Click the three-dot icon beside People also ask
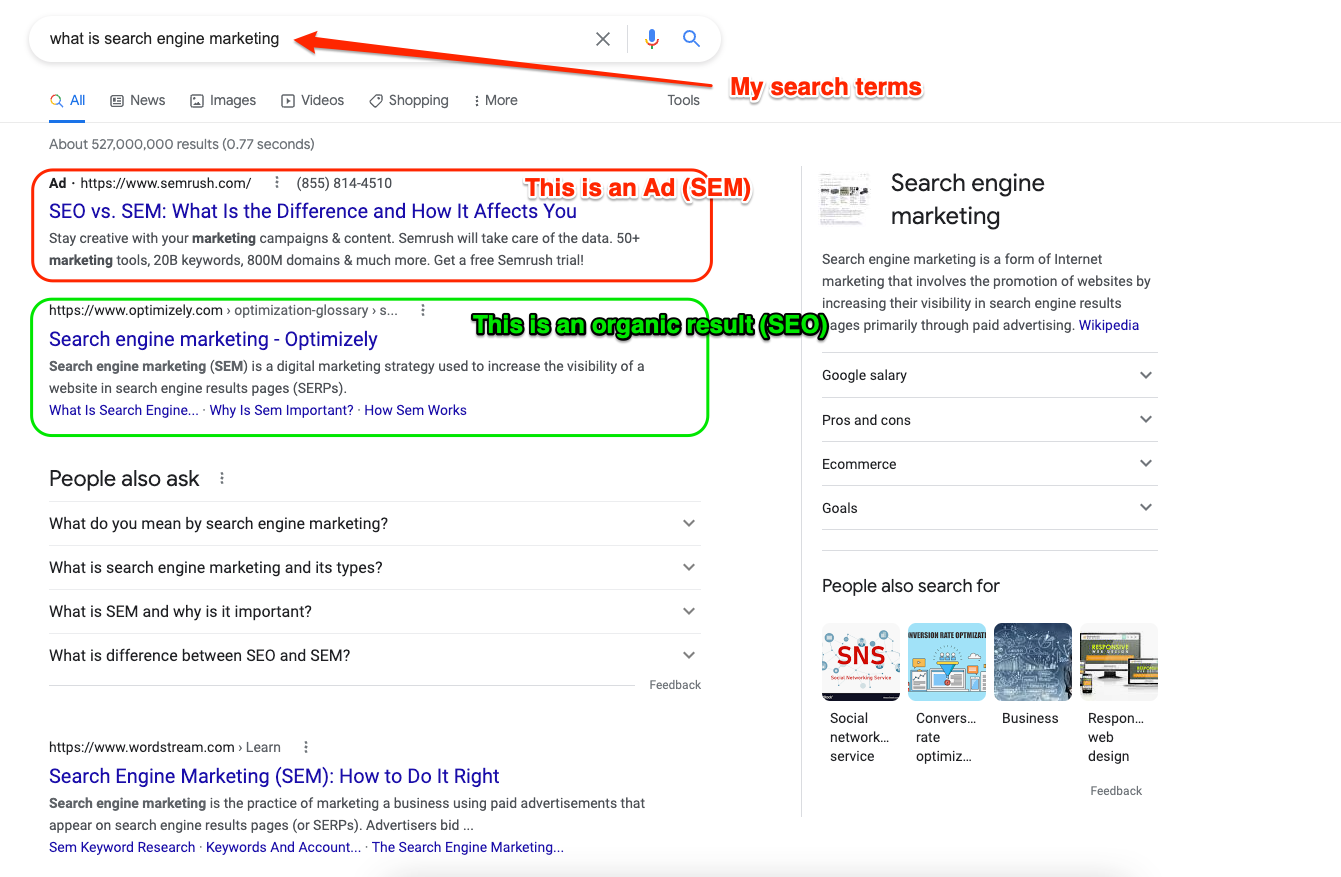The height and width of the screenshot is (877, 1341). pos(222,478)
